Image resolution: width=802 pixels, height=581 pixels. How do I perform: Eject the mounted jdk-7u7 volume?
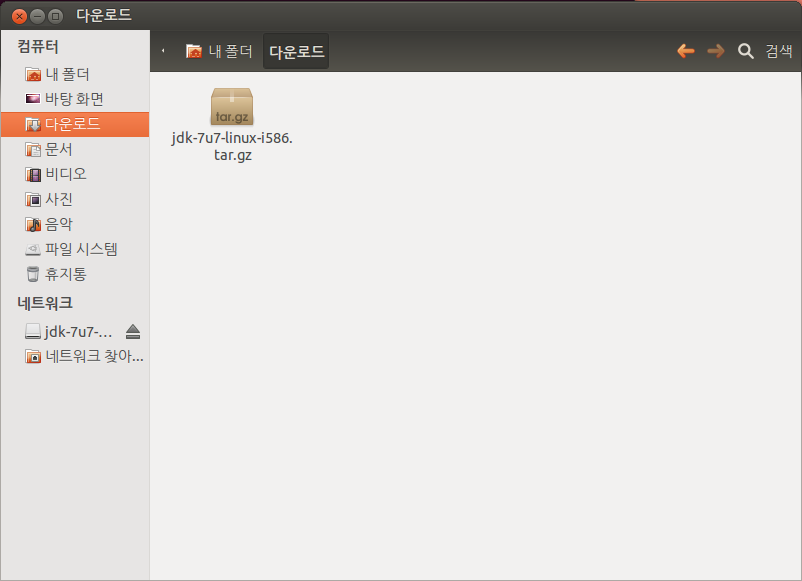click(x=133, y=331)
